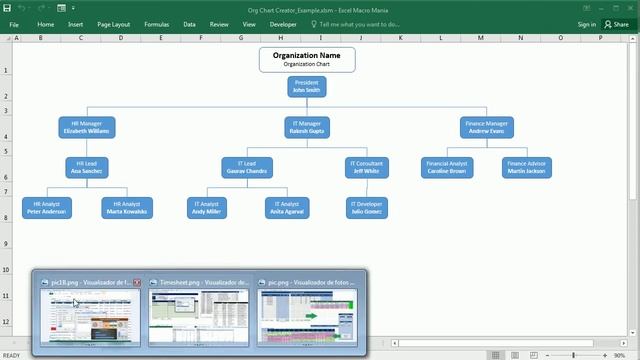The height and width of the screenshot is (360, 640).
Task: Select the Data ribbon tab
Action: point(189,24)
